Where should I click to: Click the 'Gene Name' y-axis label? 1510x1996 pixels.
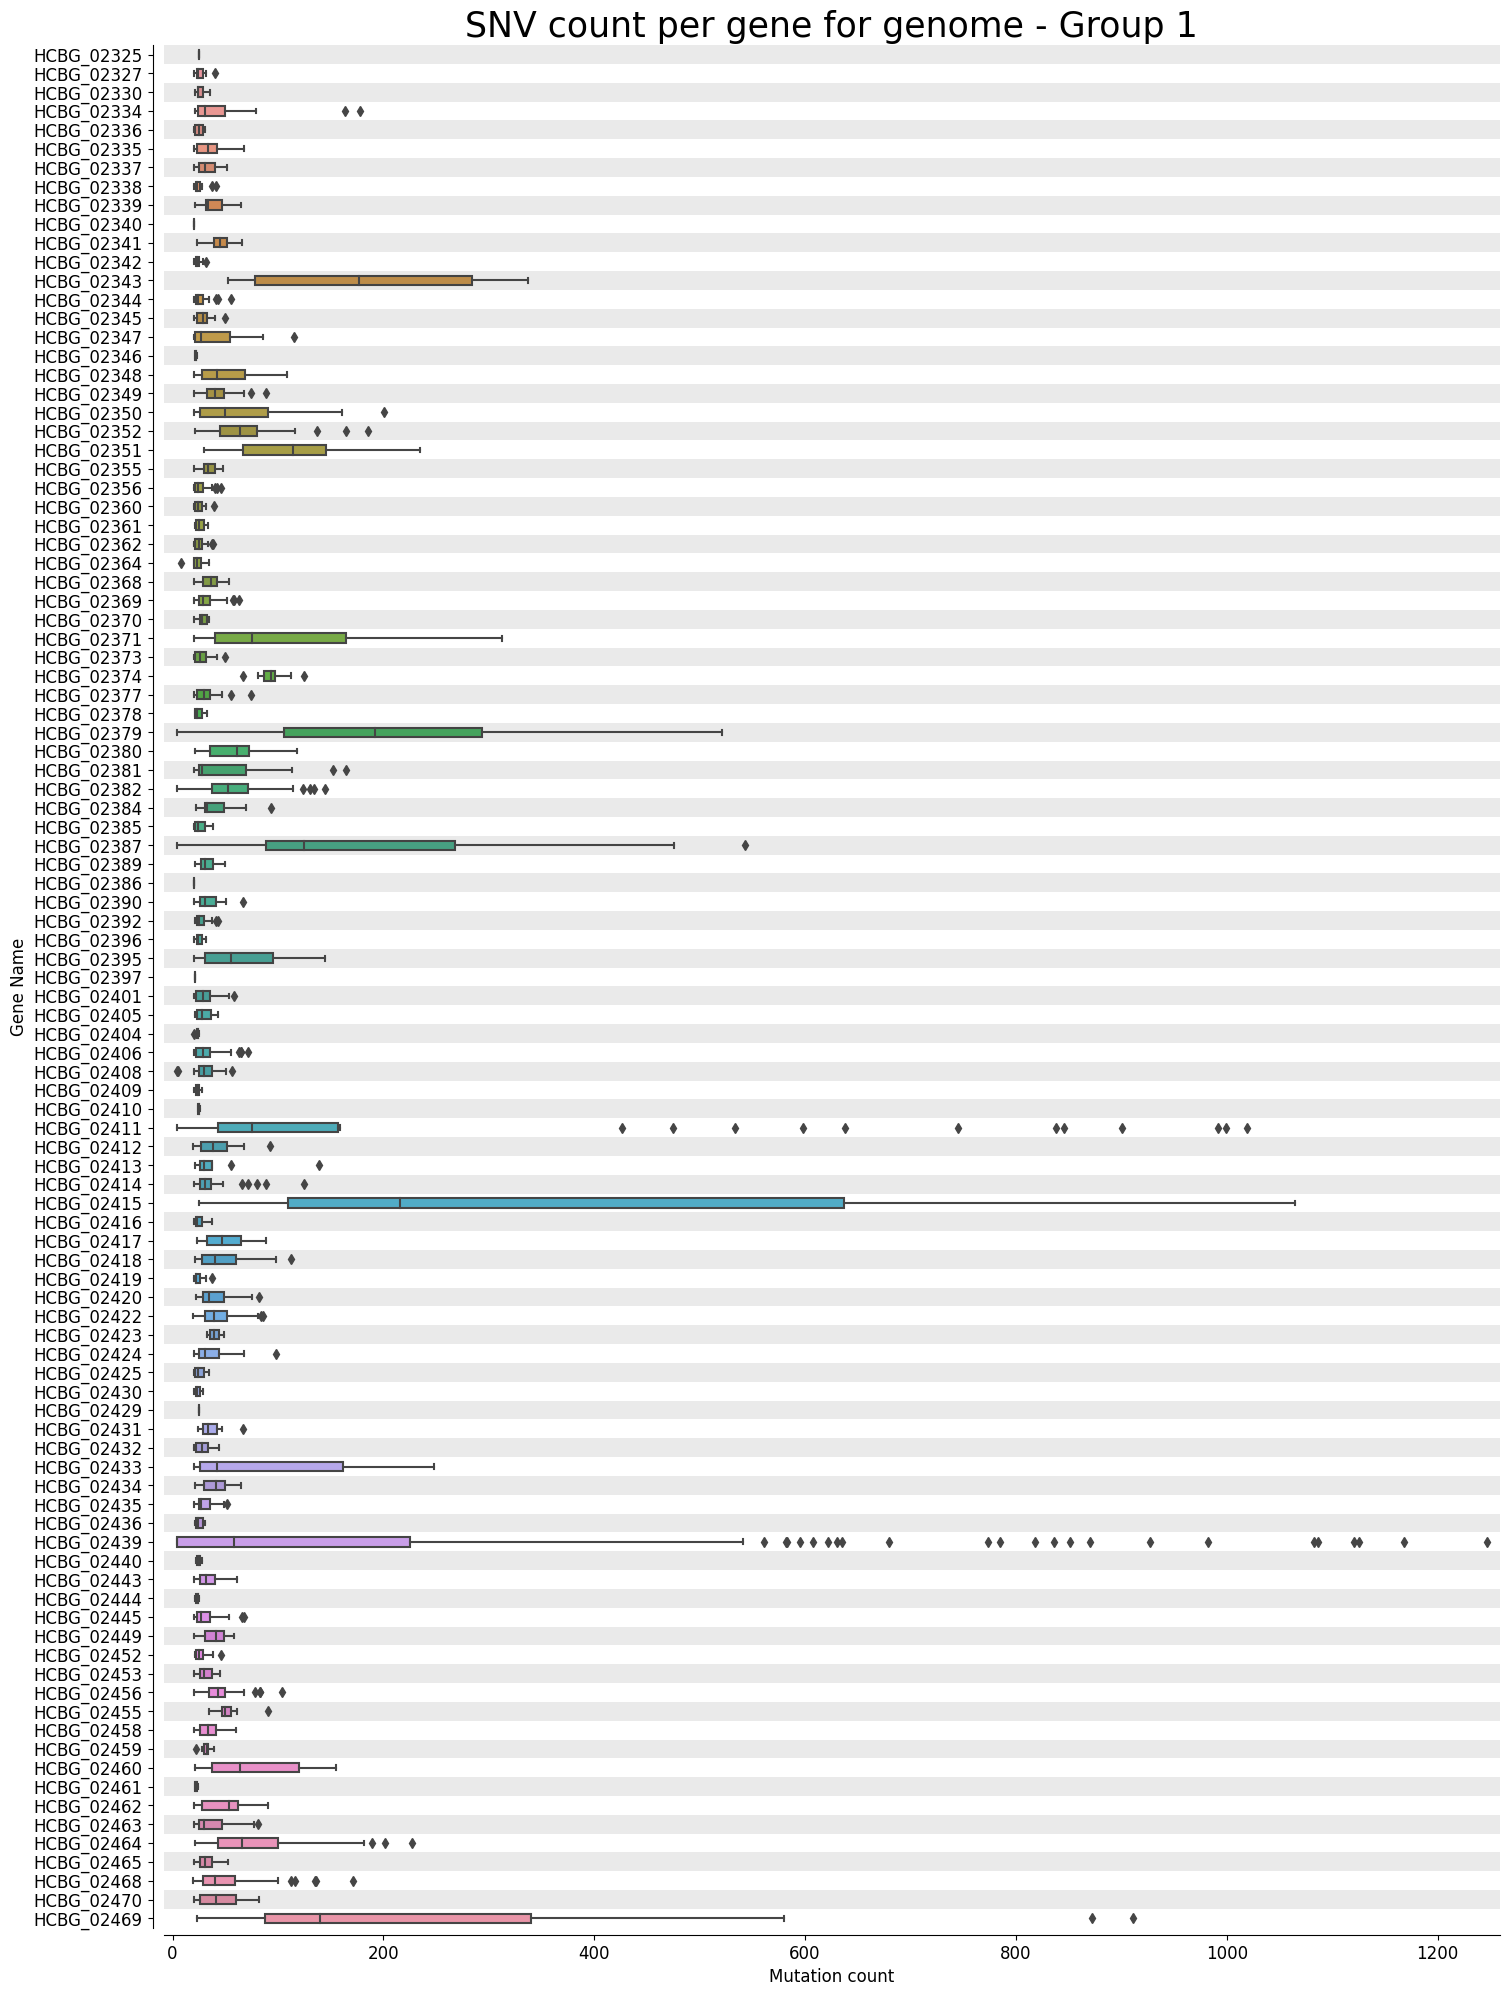(x=17, y=986)
